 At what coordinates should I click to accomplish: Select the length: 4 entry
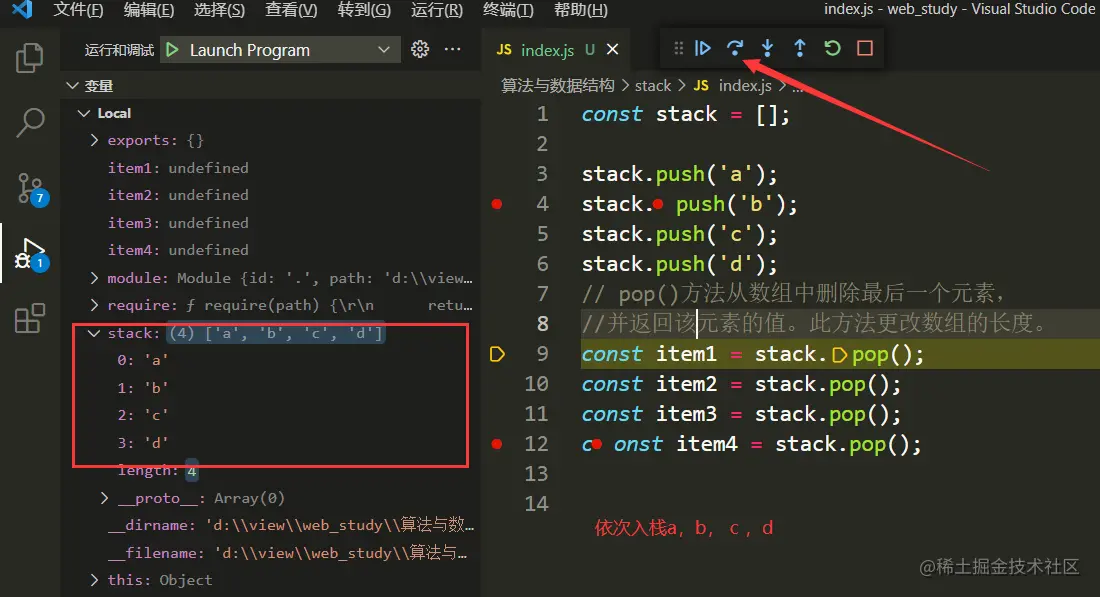coord(158,471)
